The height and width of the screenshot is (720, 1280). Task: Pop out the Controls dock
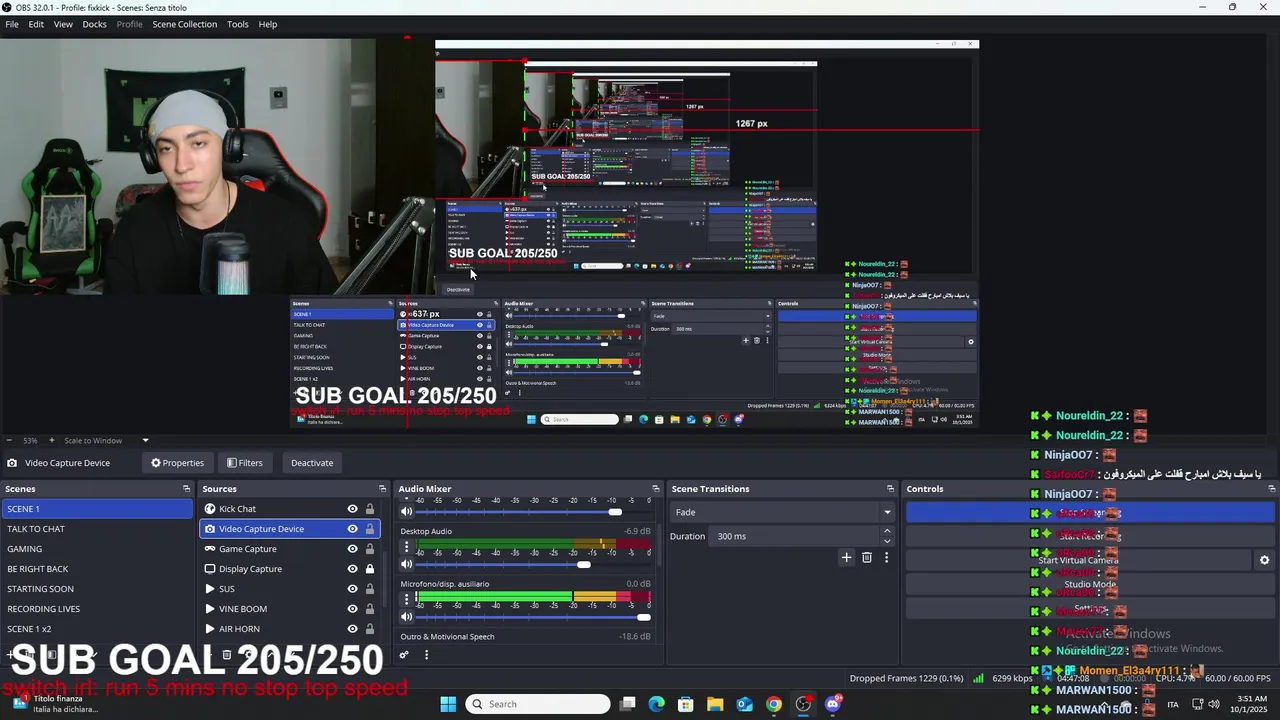coord(1271,489)
